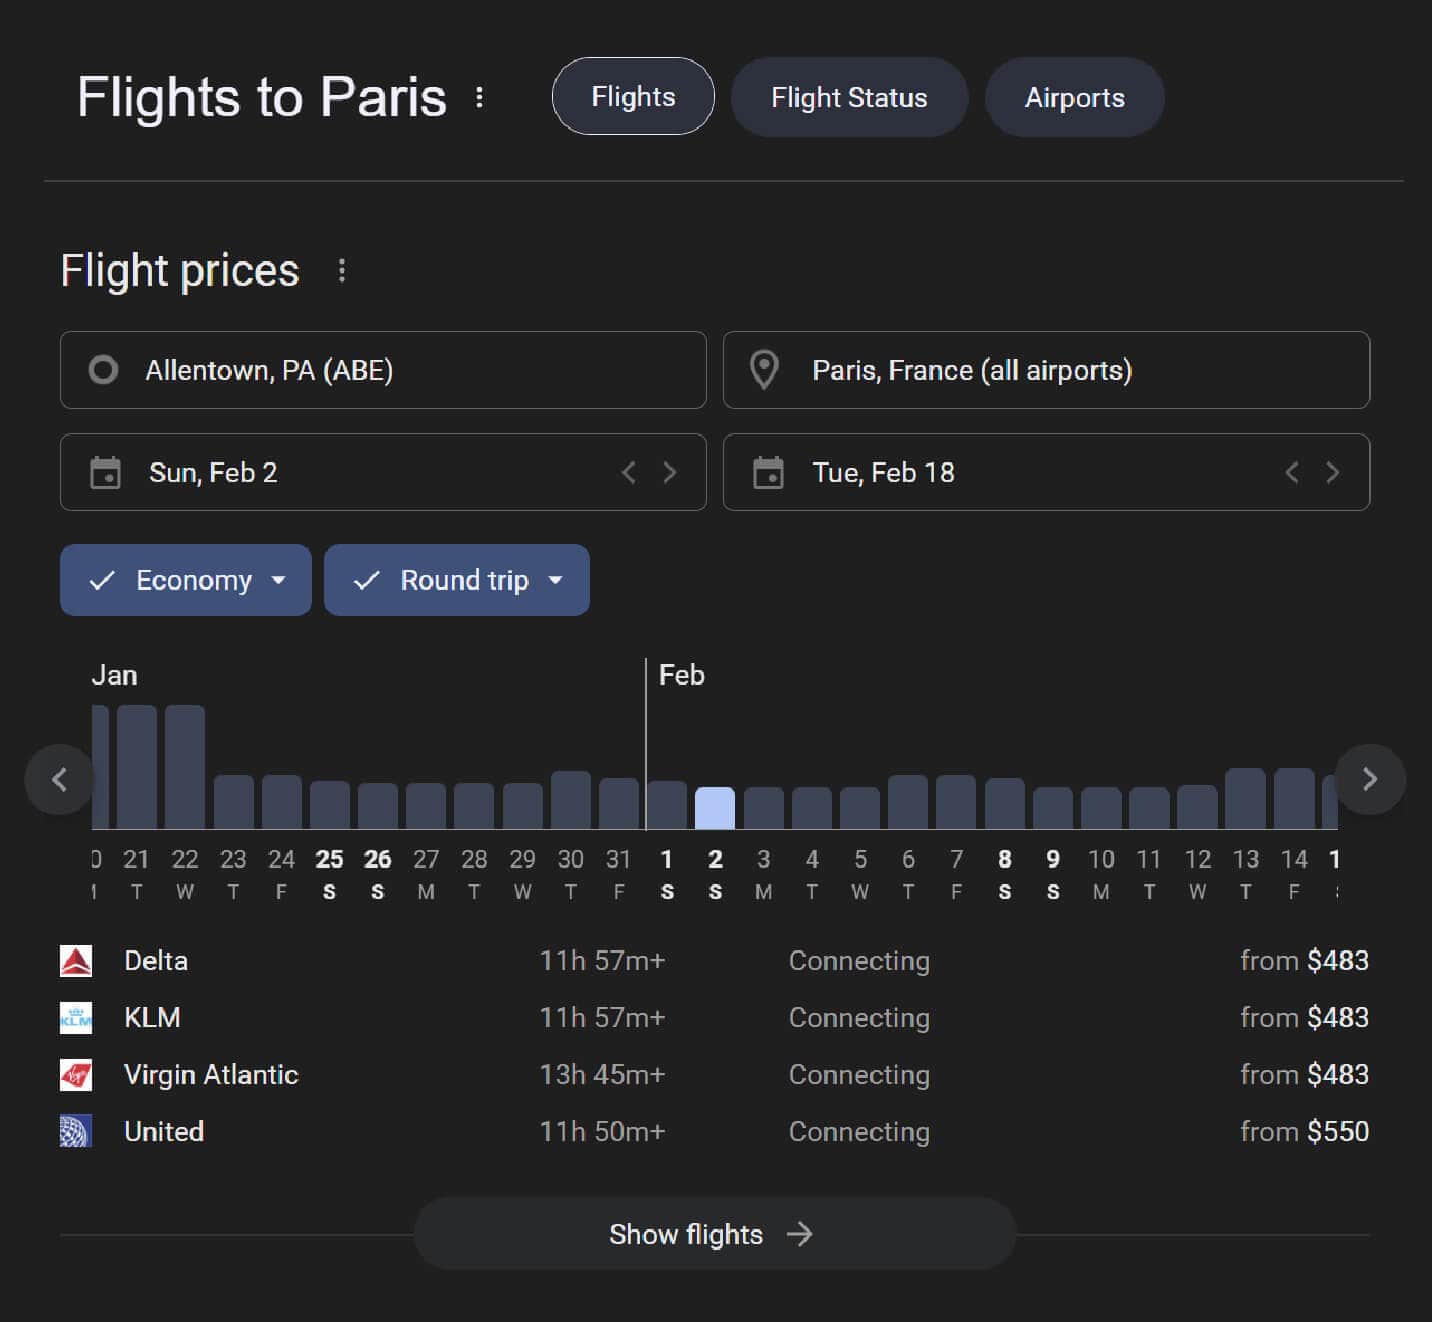Open the more options menu beside Flight prices

(x=342, y=271)
